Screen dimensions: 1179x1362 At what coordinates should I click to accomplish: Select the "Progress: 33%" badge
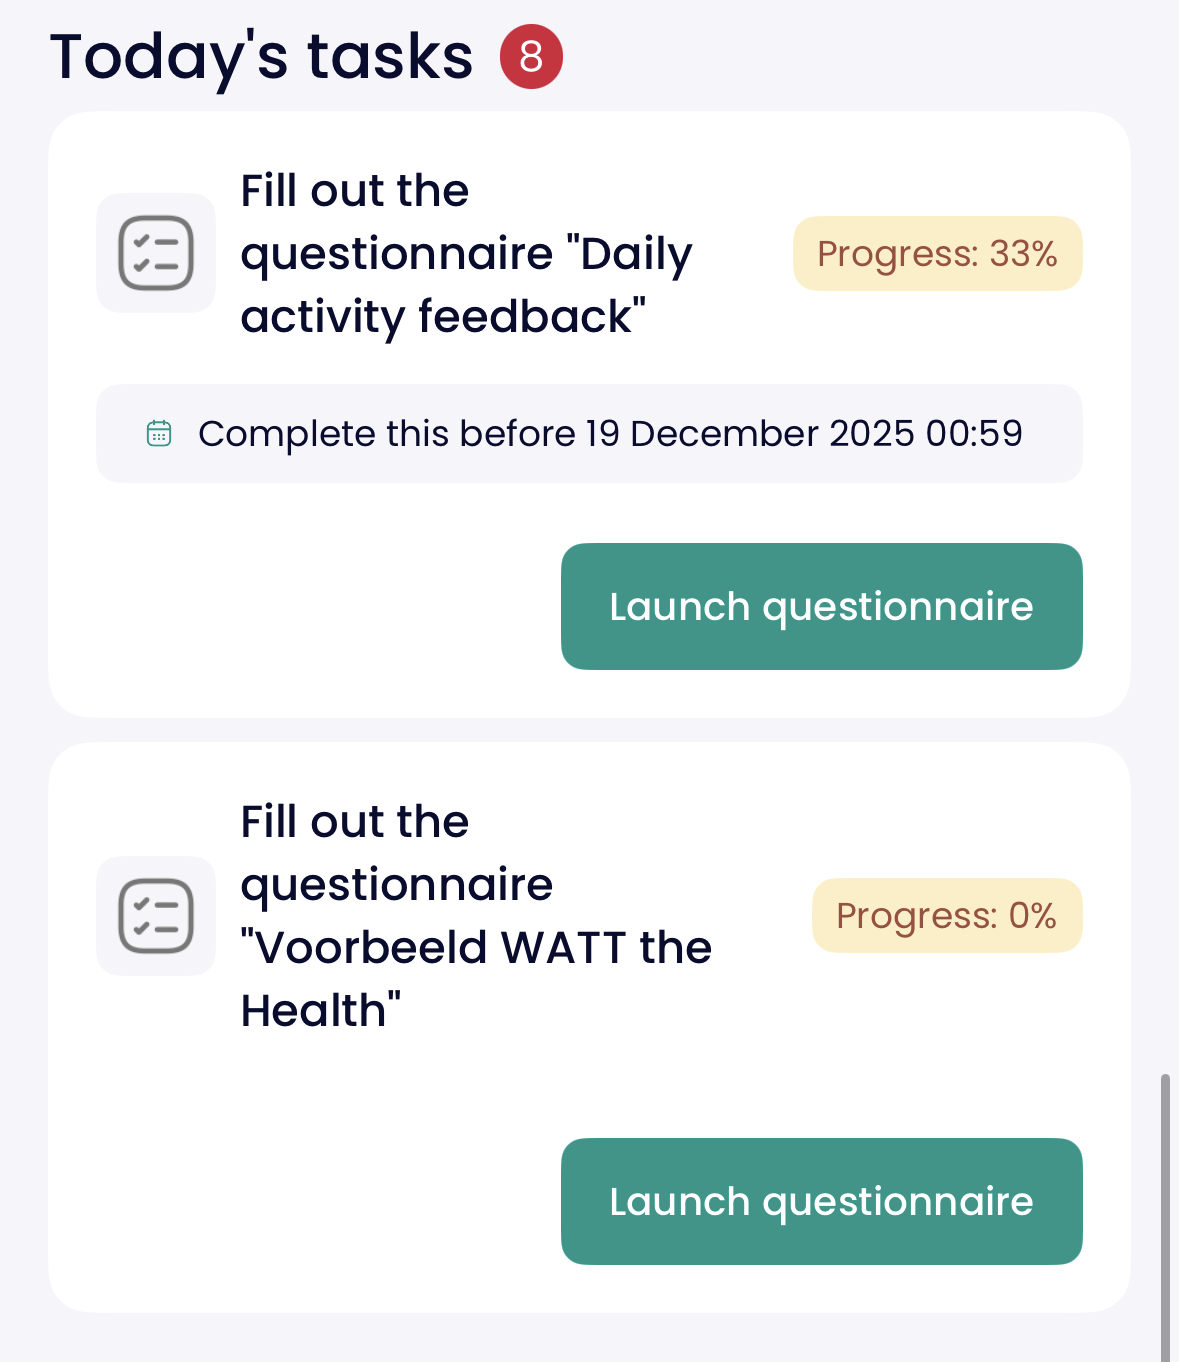[x=937, y=254]
